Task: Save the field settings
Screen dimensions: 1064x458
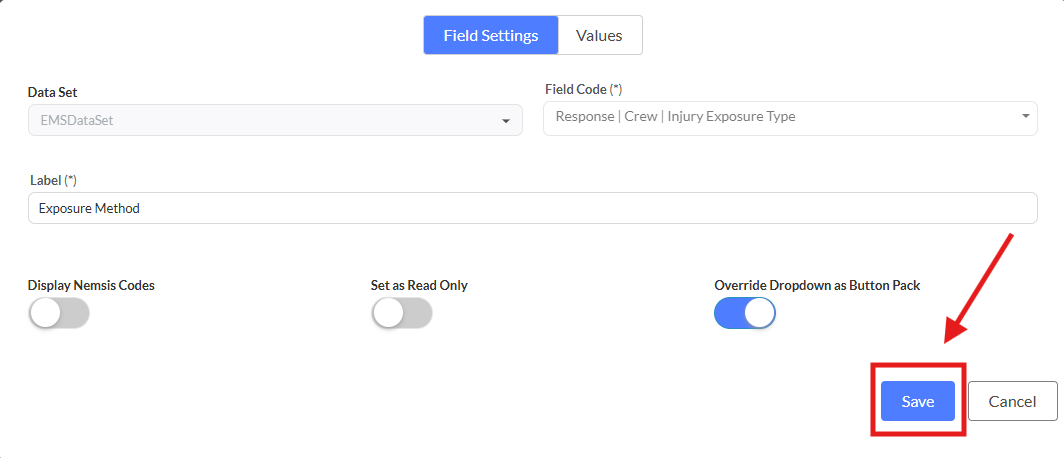Action: click(917, 401)
